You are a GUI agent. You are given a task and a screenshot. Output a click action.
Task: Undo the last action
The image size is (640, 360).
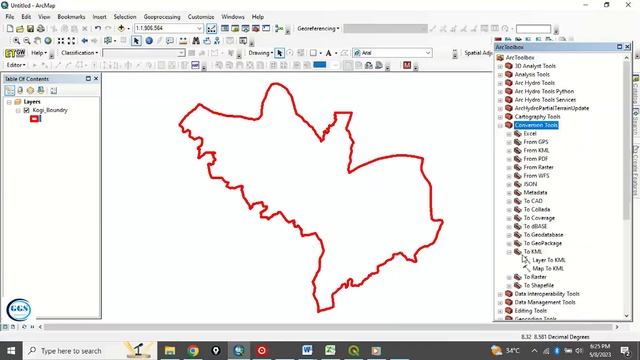click(x=98, y=29)
